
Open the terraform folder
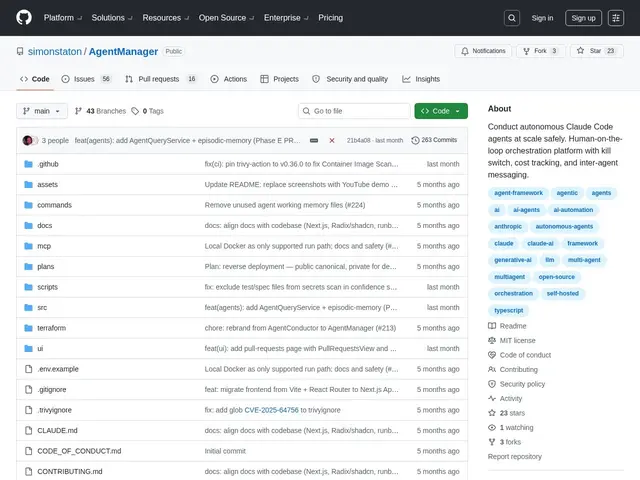tap(51, 328)
